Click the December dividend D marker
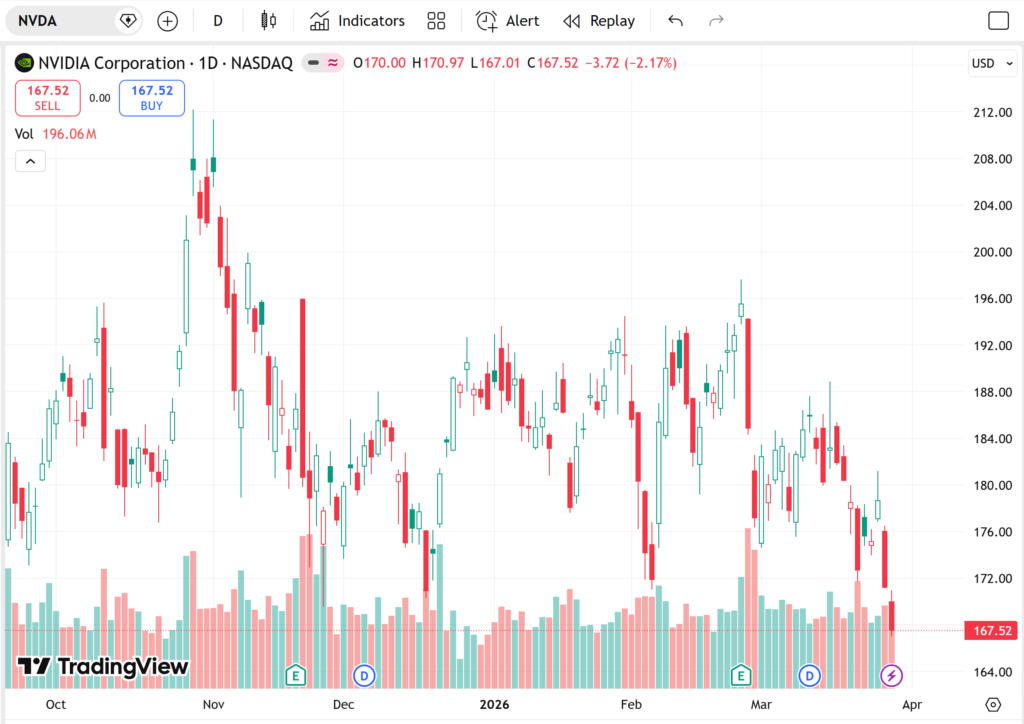This screenshot has height=724, width=1024. [364, 676]
